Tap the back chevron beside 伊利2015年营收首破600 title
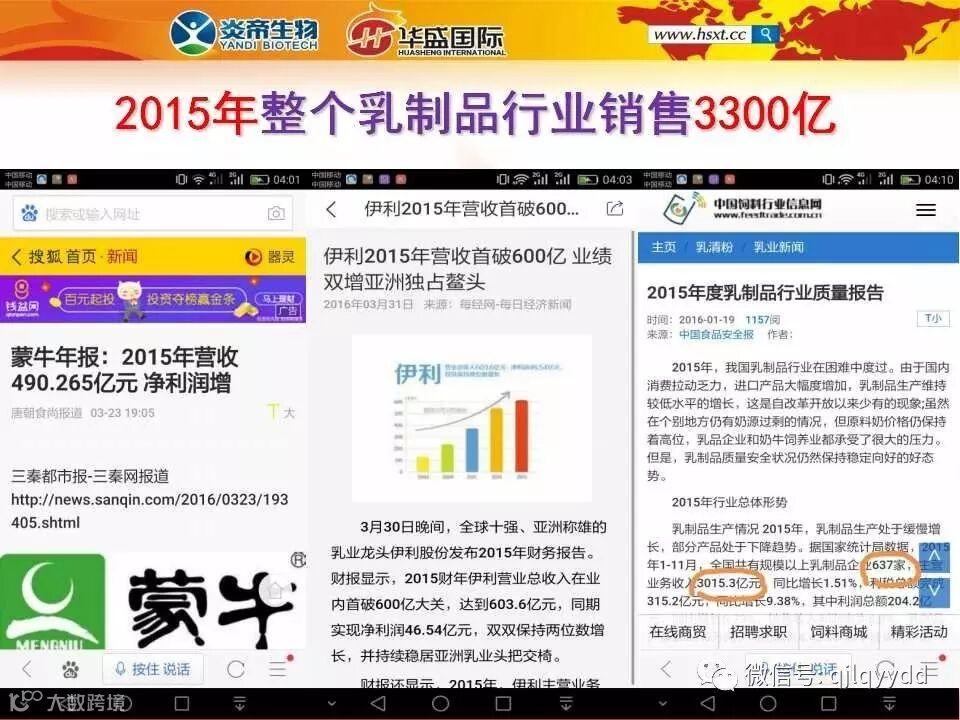 coord(331,210)
